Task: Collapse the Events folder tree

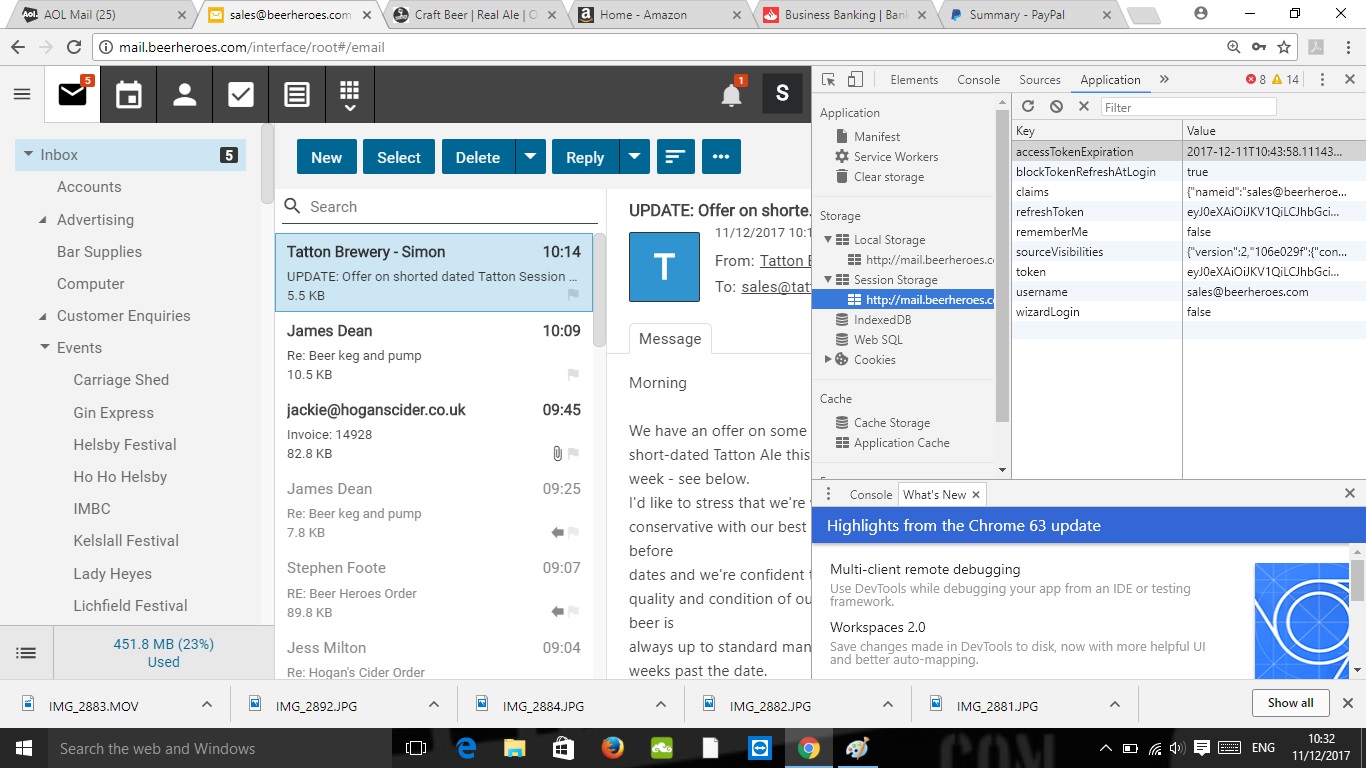Action: [x=45, y=348]
